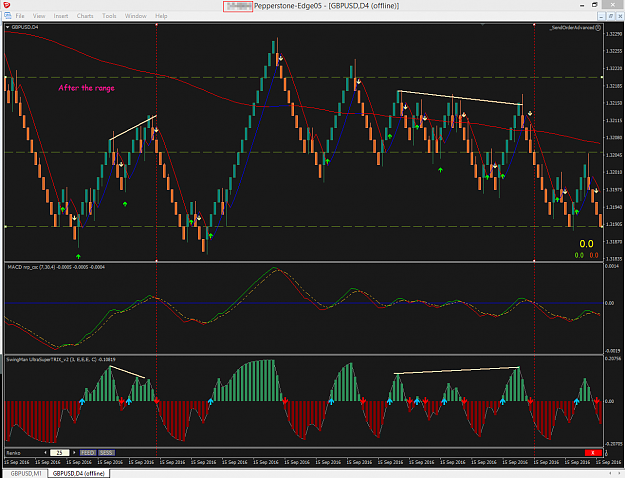Click the 0.0014 MACD scale label
The image size is (625, 478).
(x=612, y=266)
